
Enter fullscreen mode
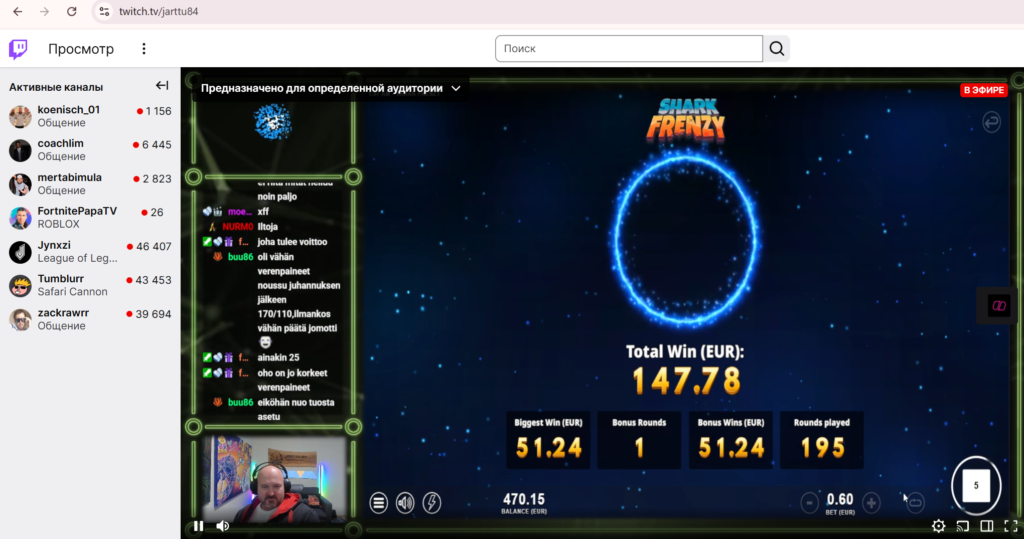[1011, 526]
